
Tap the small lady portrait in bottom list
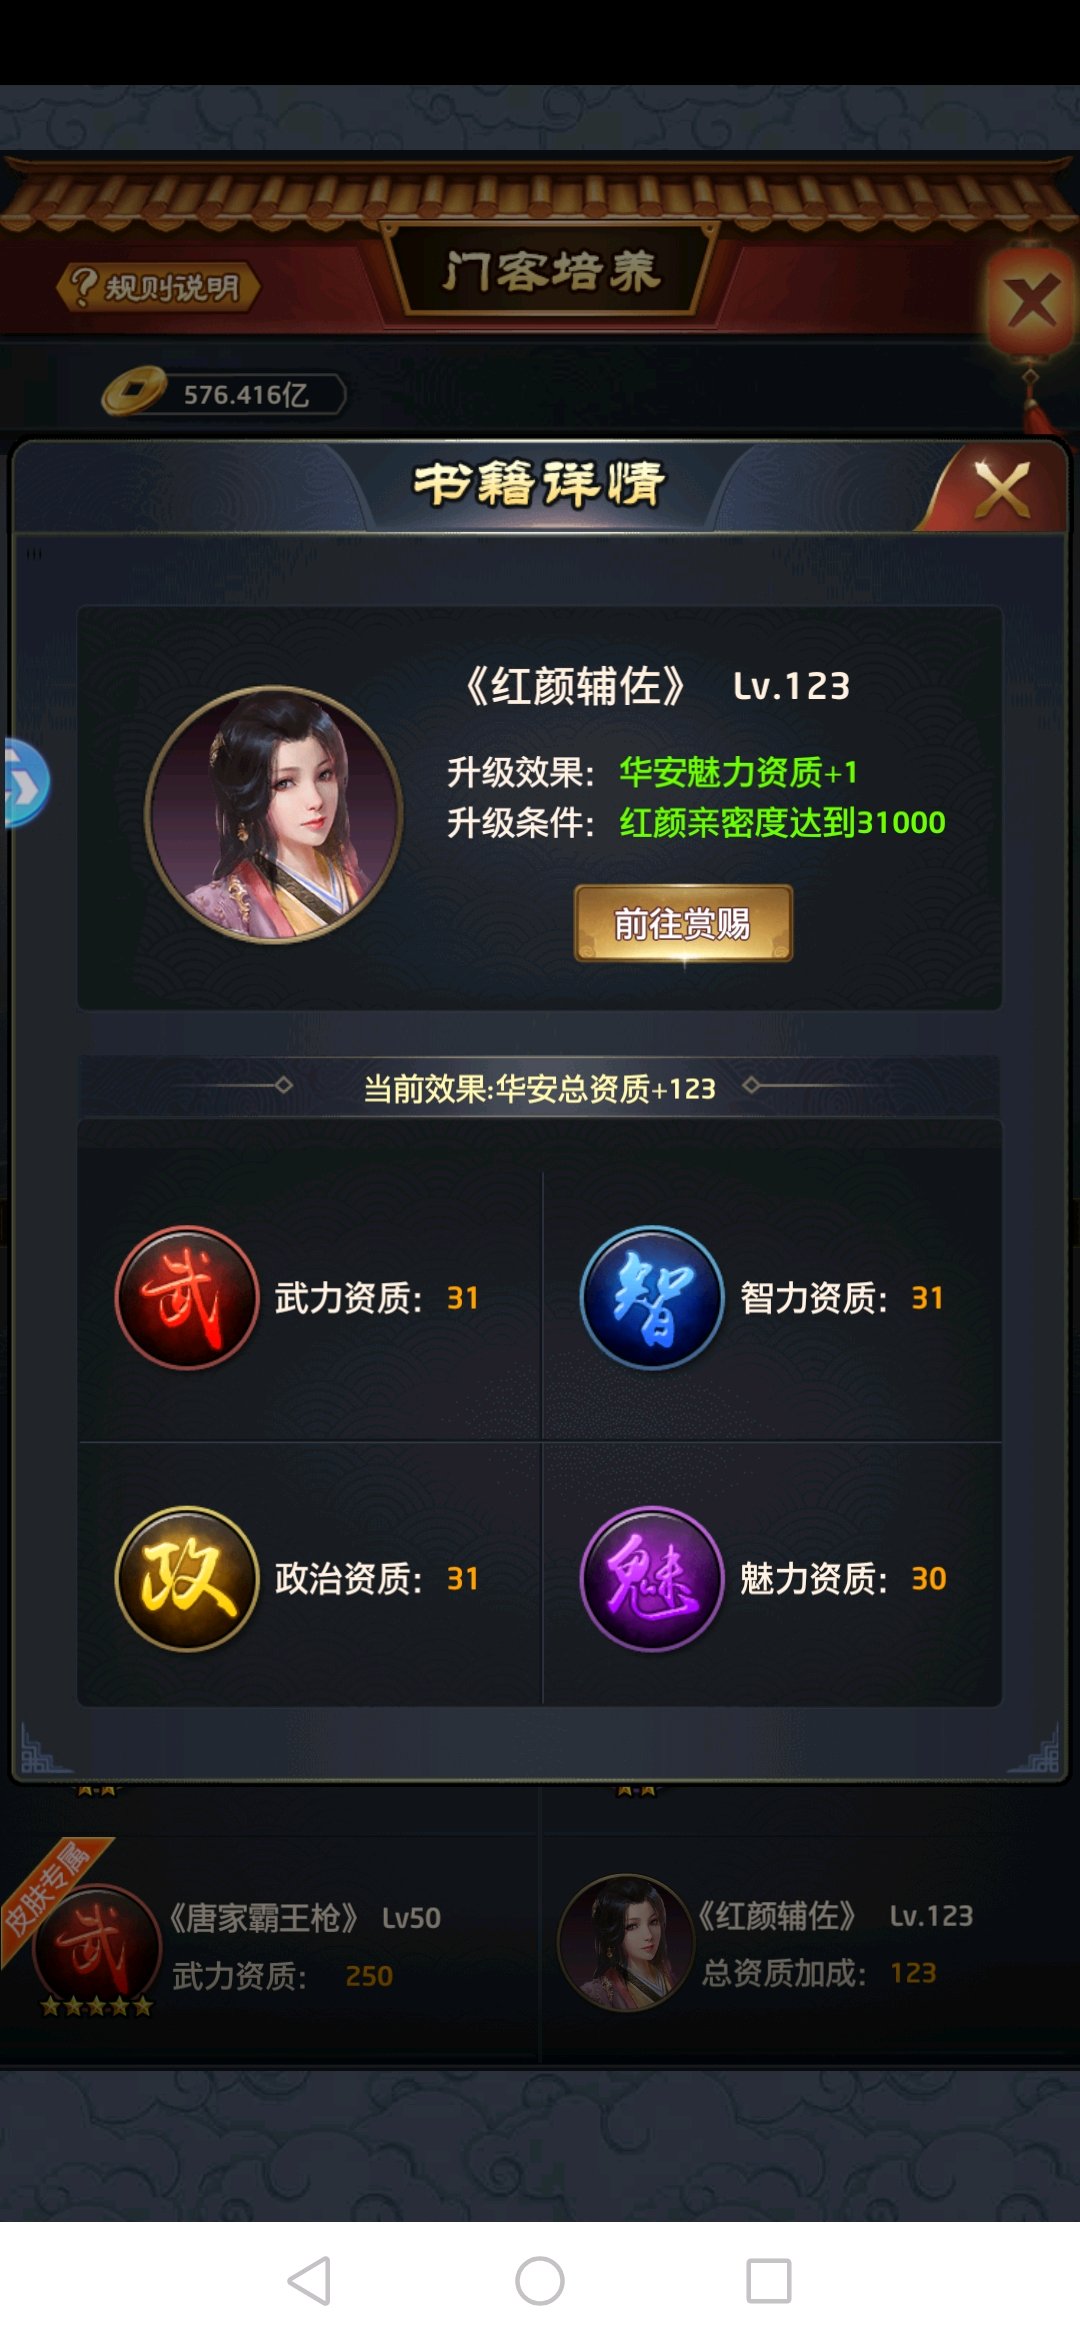pos(626,1942)
